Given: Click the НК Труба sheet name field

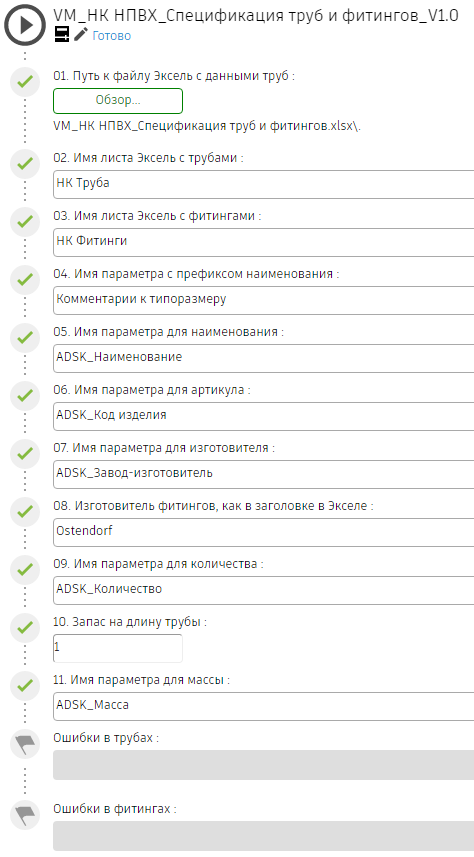Looking at the screenshot, I should point(264,184).
